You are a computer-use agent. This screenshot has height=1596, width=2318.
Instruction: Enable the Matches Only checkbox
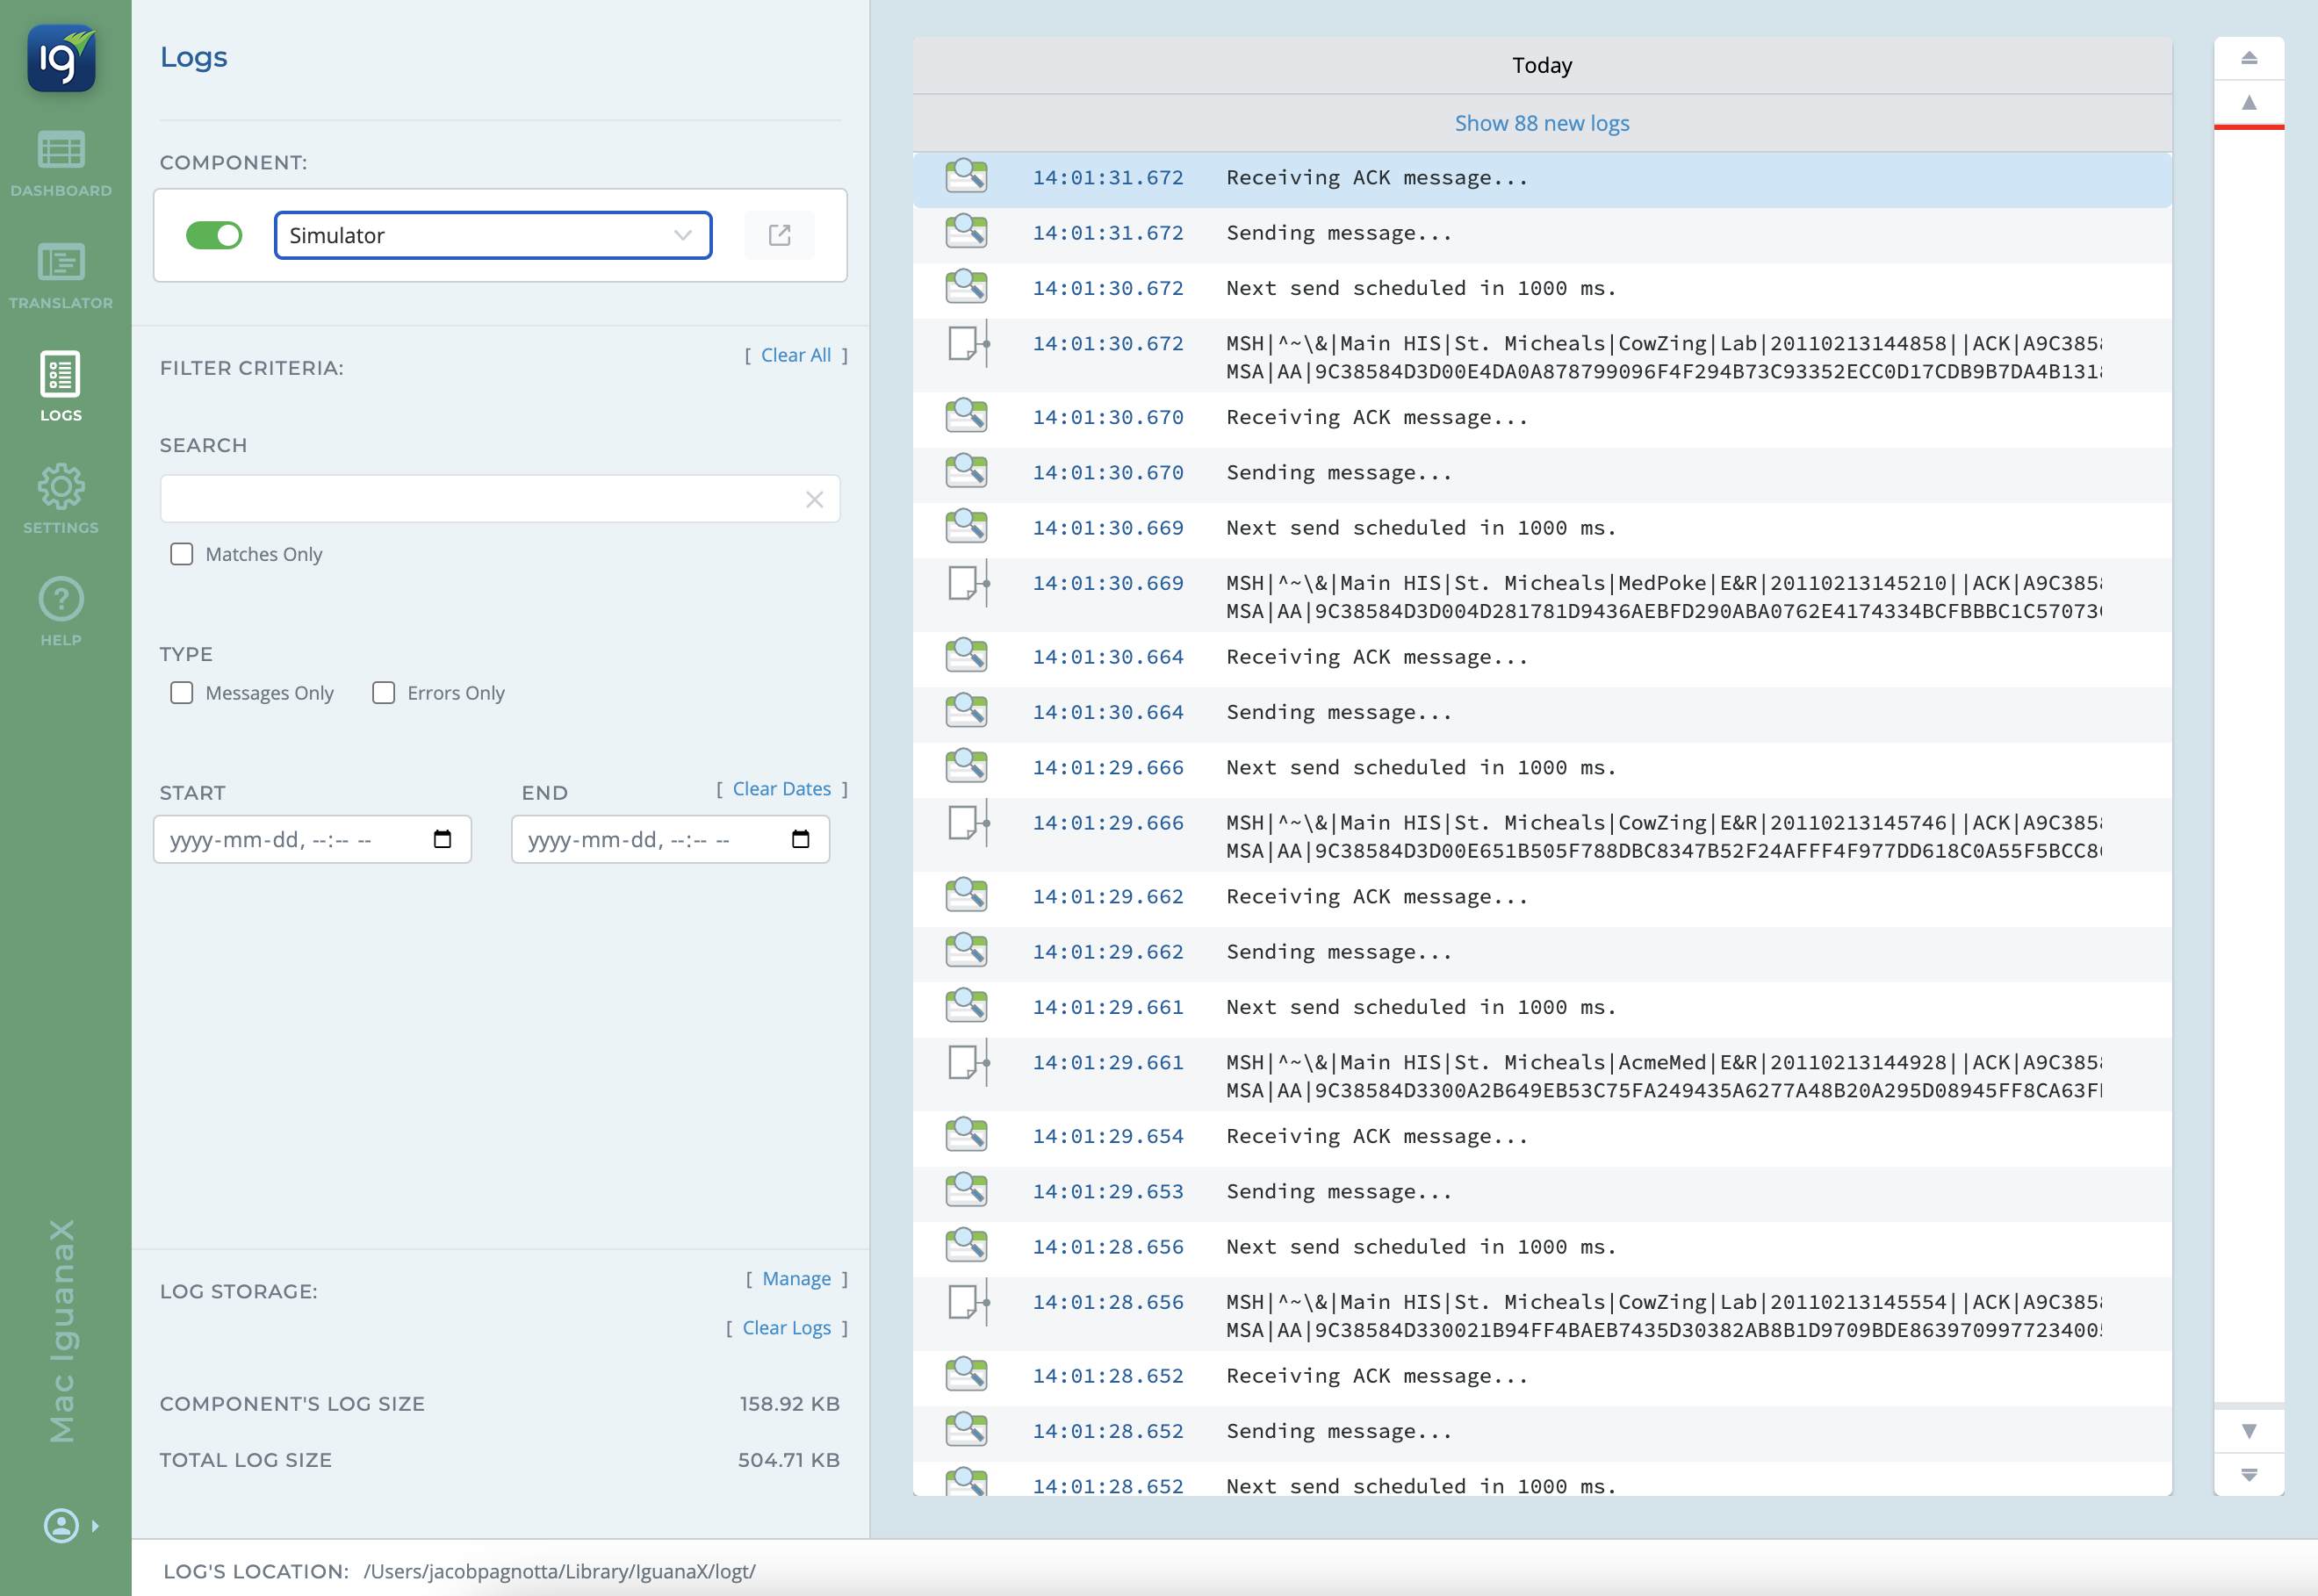(x=181, y=554)
